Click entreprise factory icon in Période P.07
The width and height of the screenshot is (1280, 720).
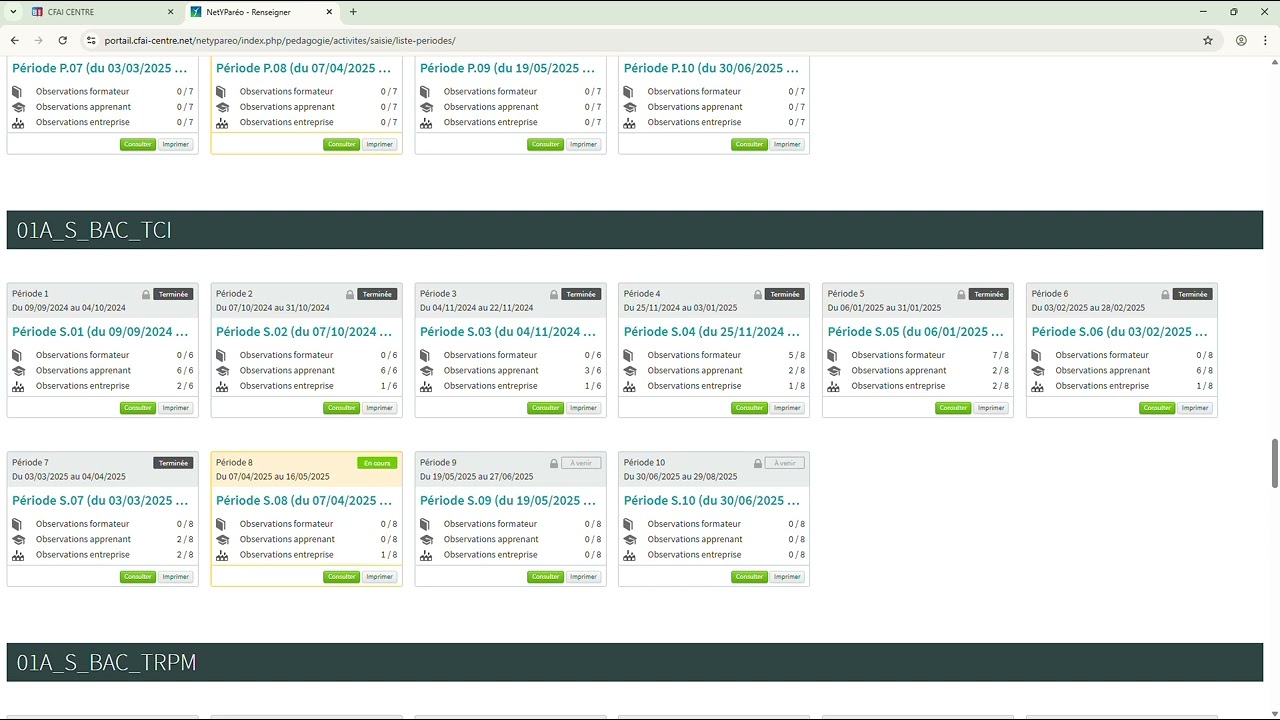coord(17,123)
